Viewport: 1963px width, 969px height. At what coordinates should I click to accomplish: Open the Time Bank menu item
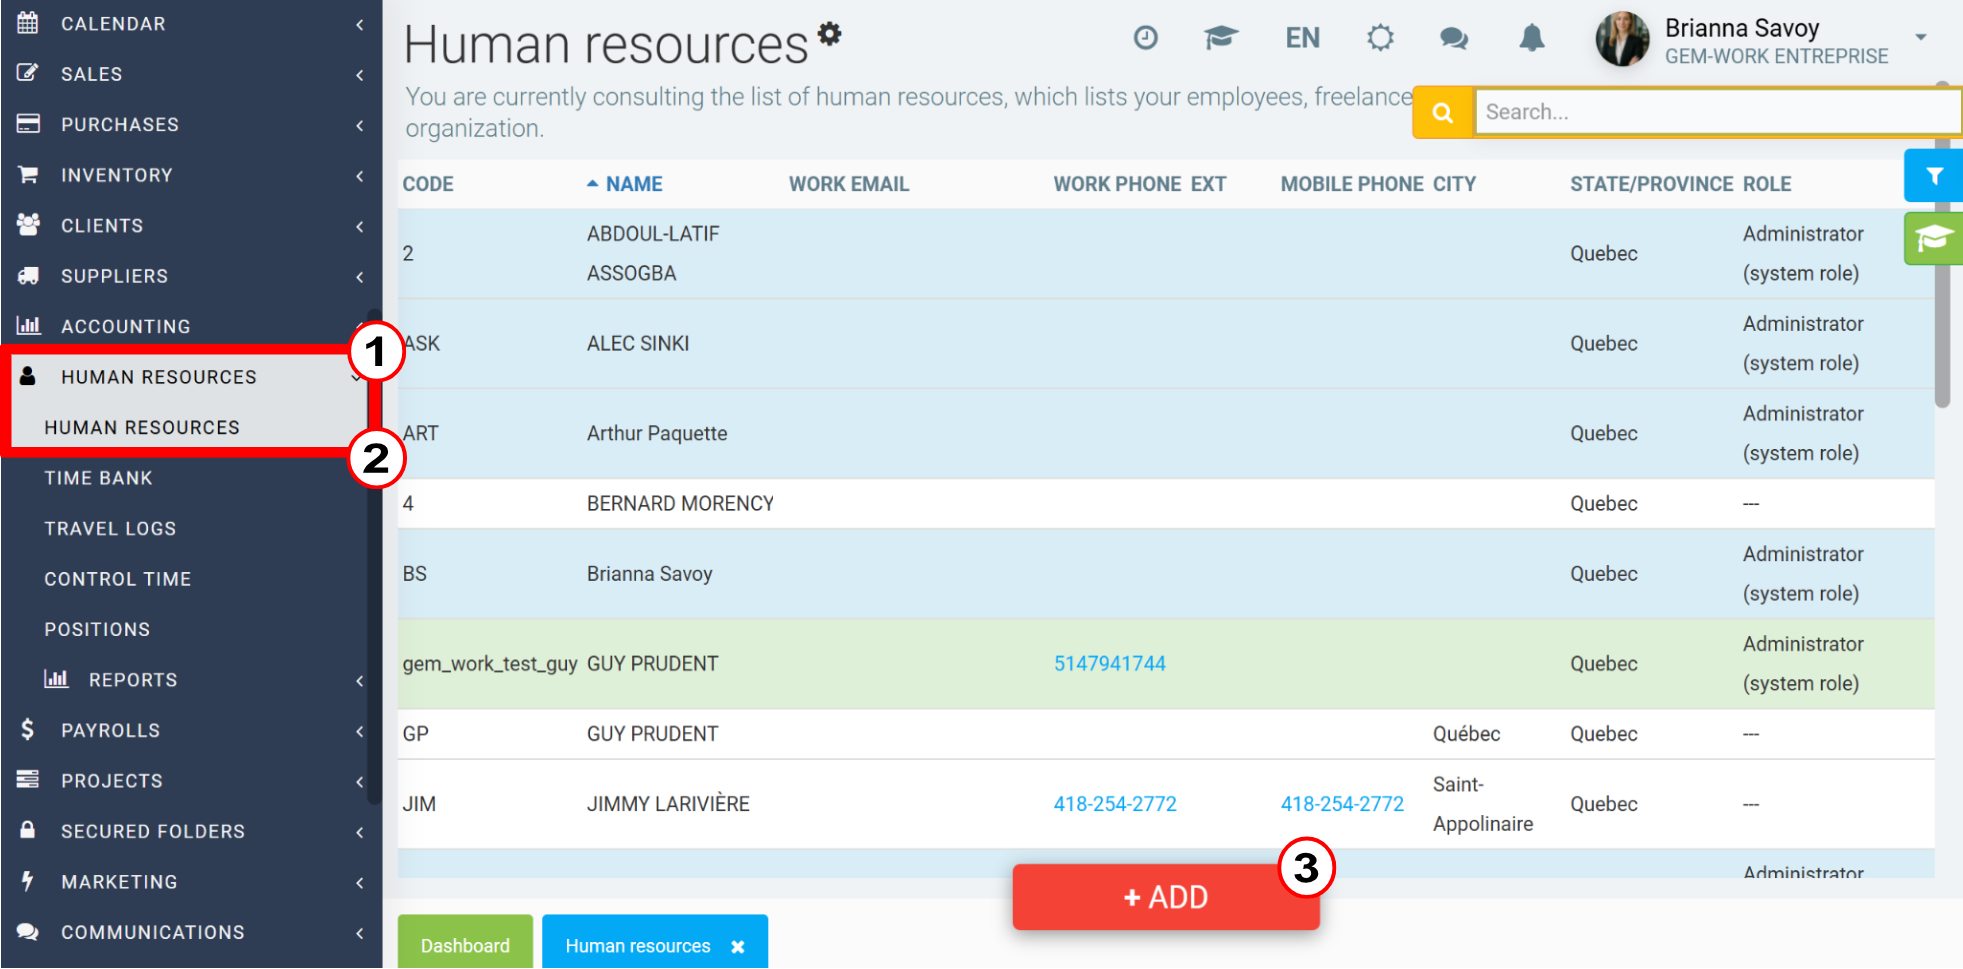pos(98,478)
